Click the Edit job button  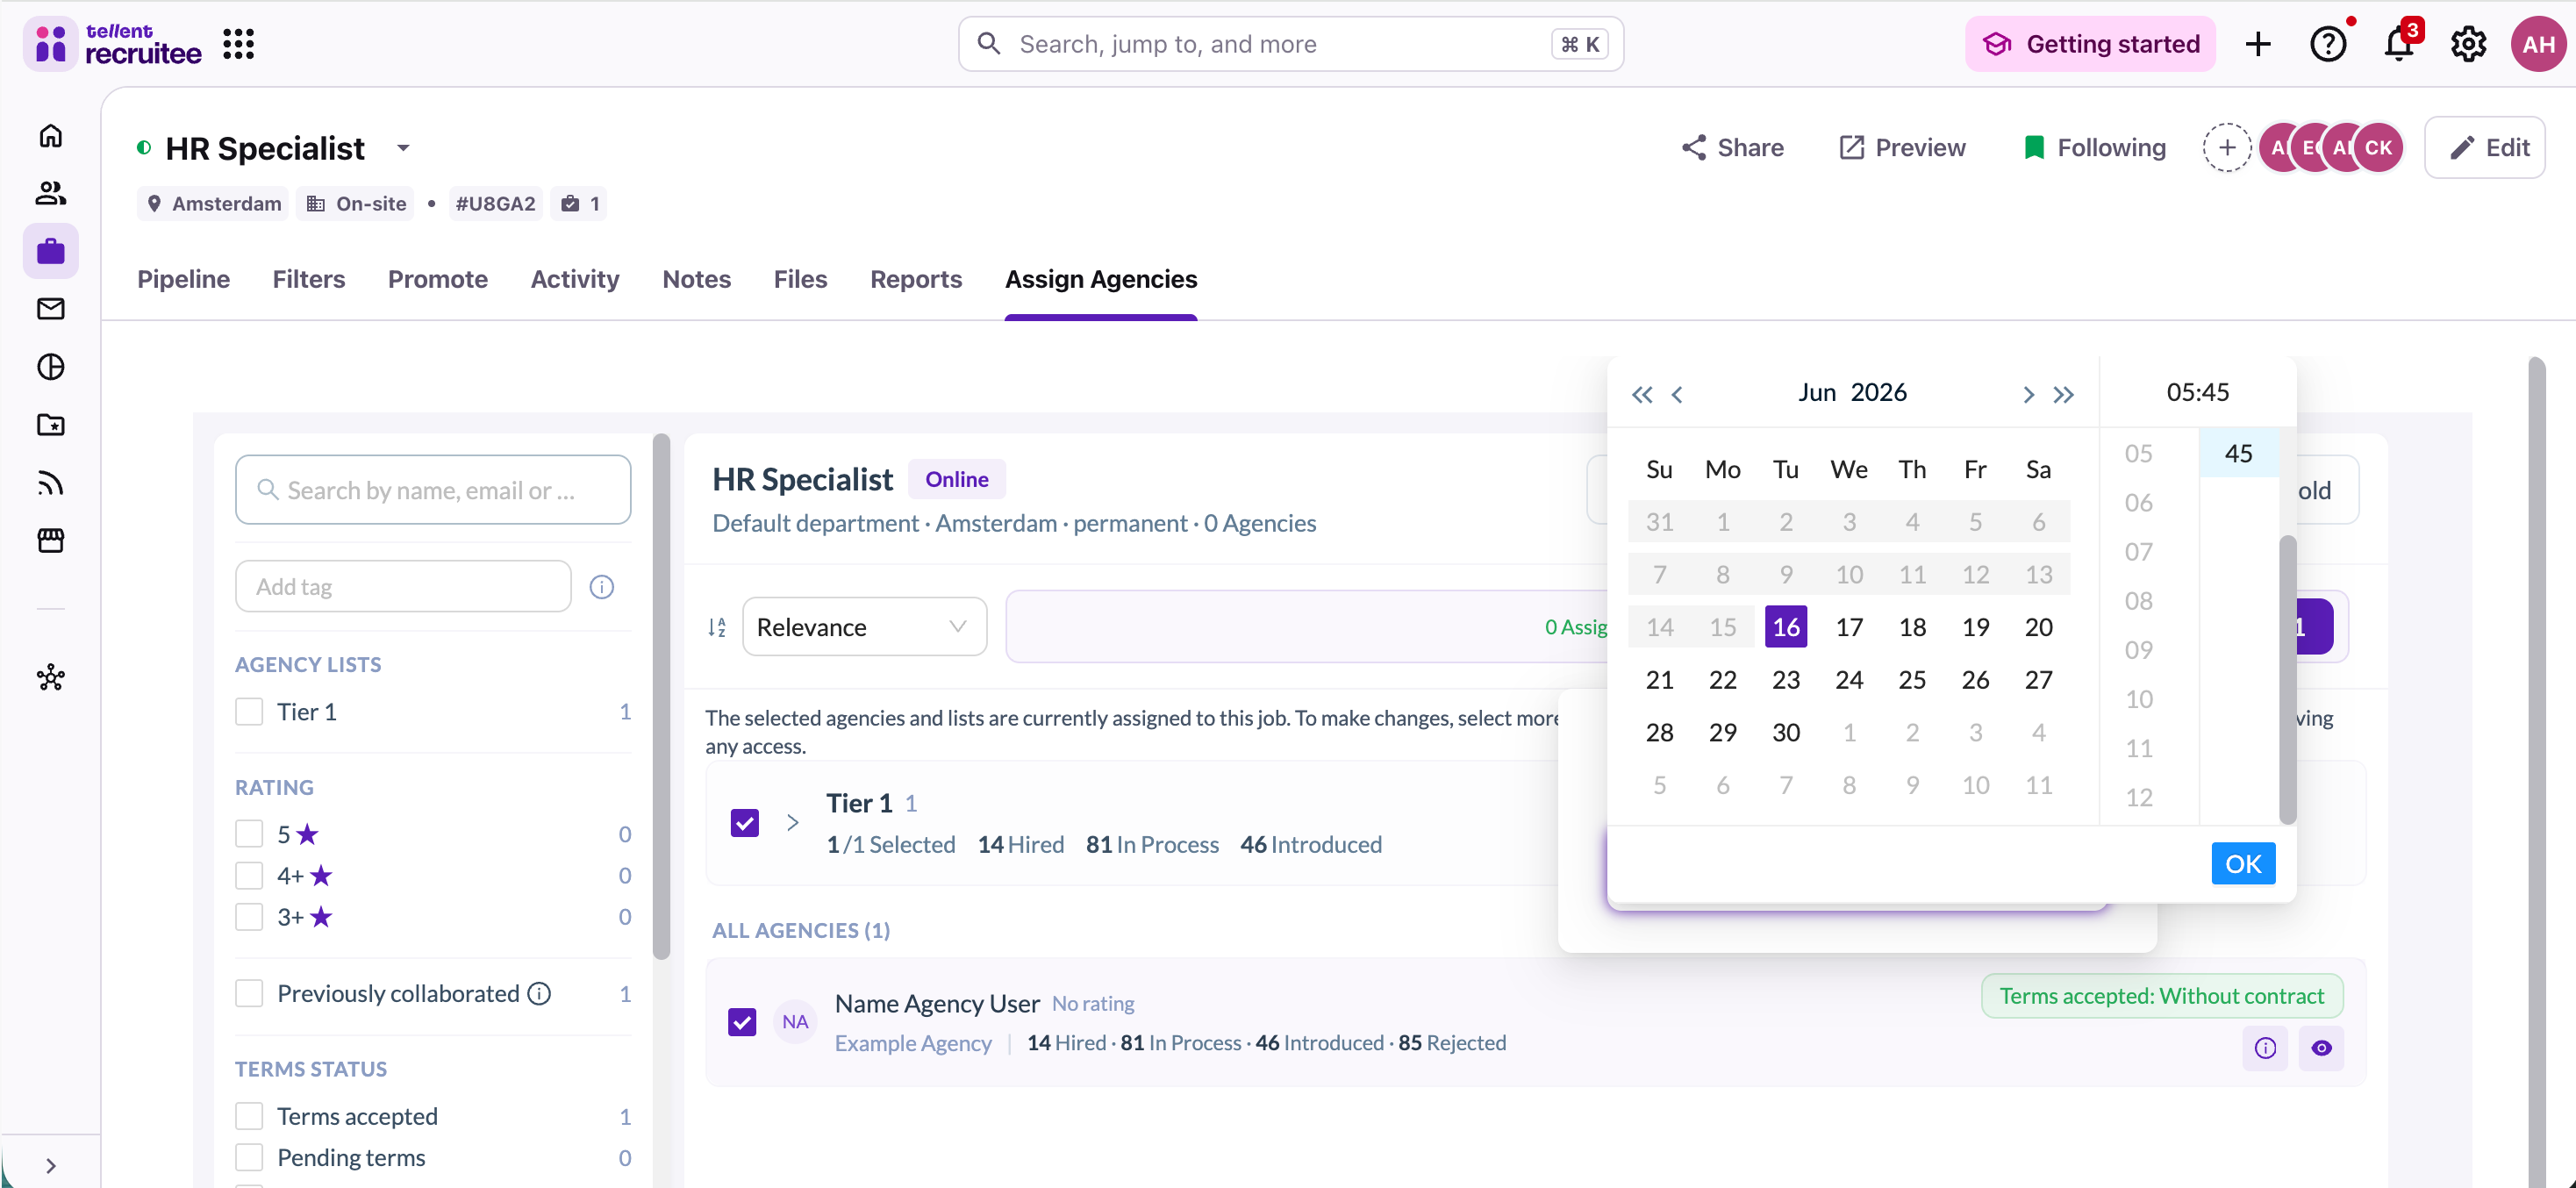2484,148
